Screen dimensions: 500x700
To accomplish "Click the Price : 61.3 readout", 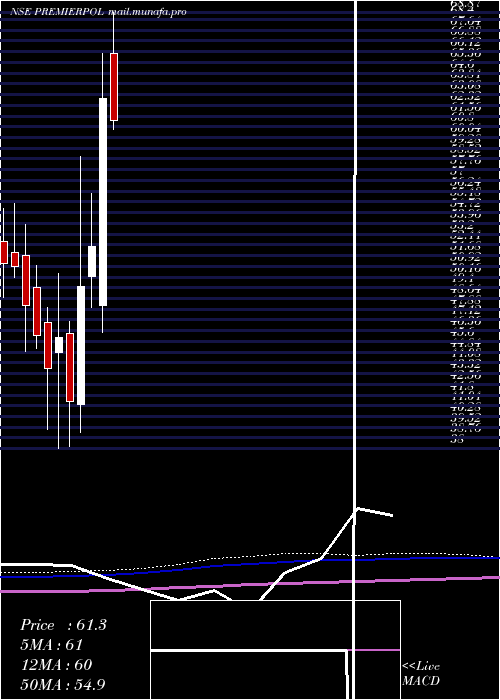I will pyautogui.click(x=63, y=625).
